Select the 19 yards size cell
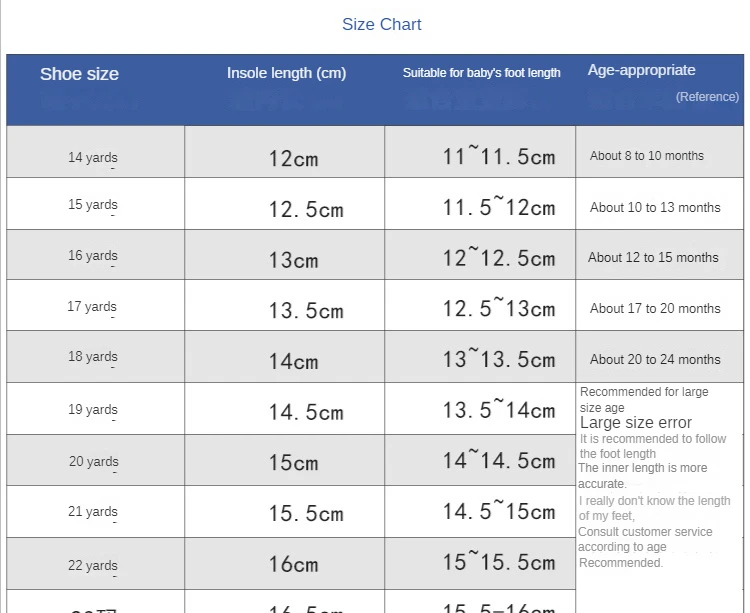 tap(93, 409)
